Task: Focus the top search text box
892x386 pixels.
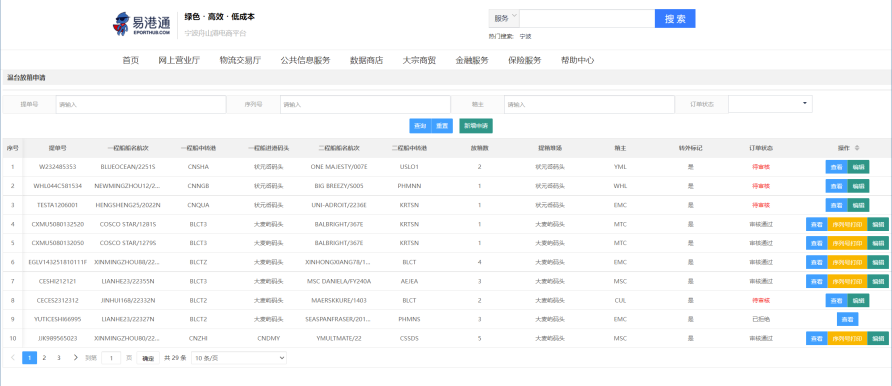Action: [x=587, y=18]
